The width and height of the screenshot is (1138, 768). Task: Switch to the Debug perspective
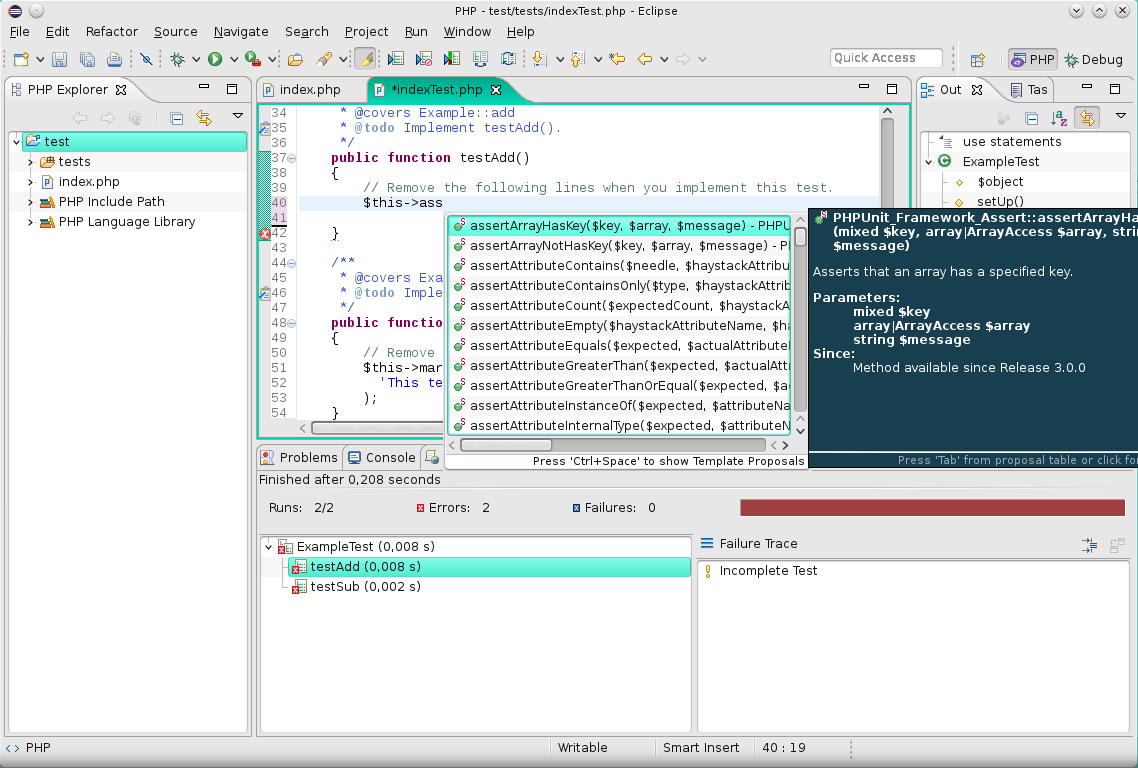pos(1093,59)
